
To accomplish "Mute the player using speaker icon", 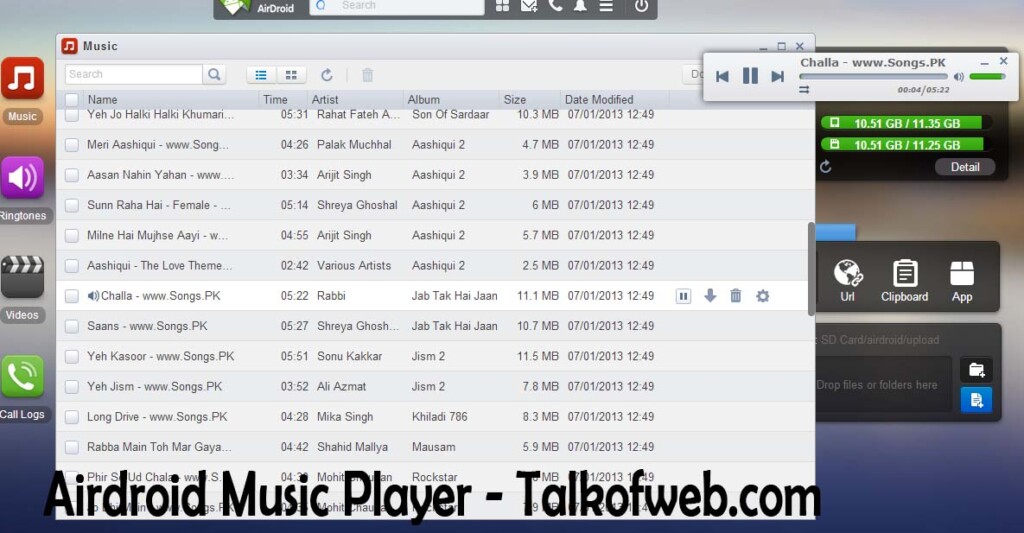I will coord(959,77).
